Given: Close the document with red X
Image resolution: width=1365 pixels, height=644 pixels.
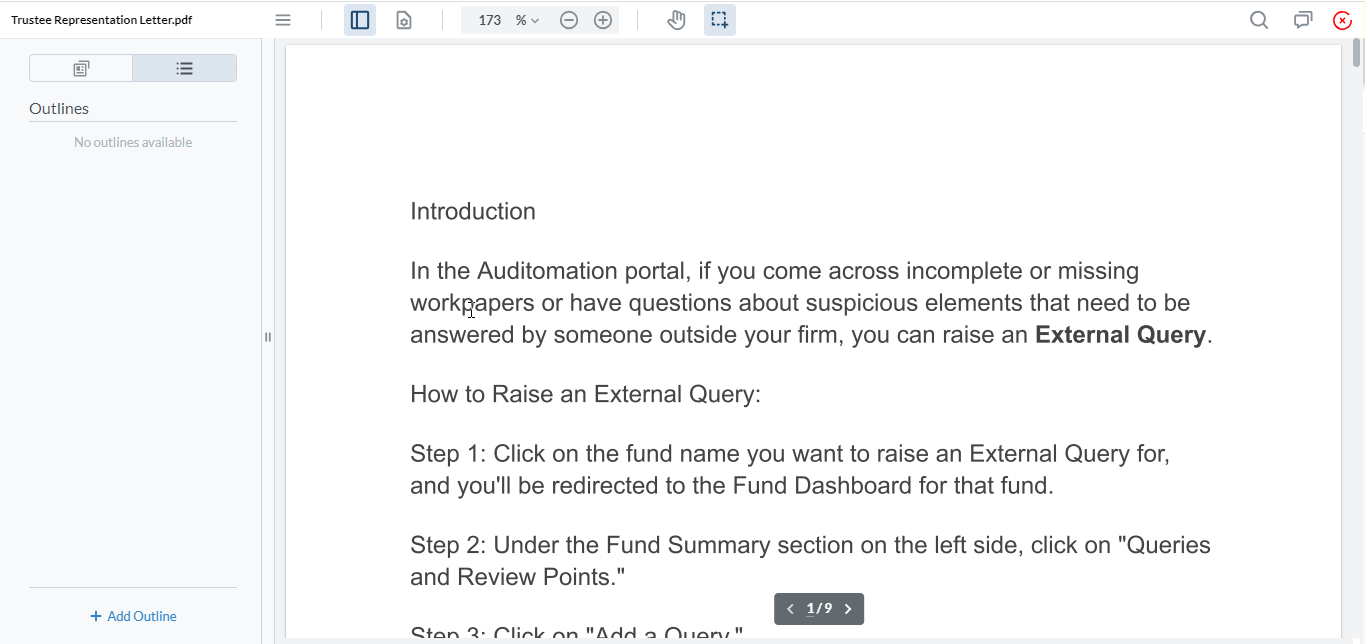Looking at the screenshot, I should pos(1343,20).
